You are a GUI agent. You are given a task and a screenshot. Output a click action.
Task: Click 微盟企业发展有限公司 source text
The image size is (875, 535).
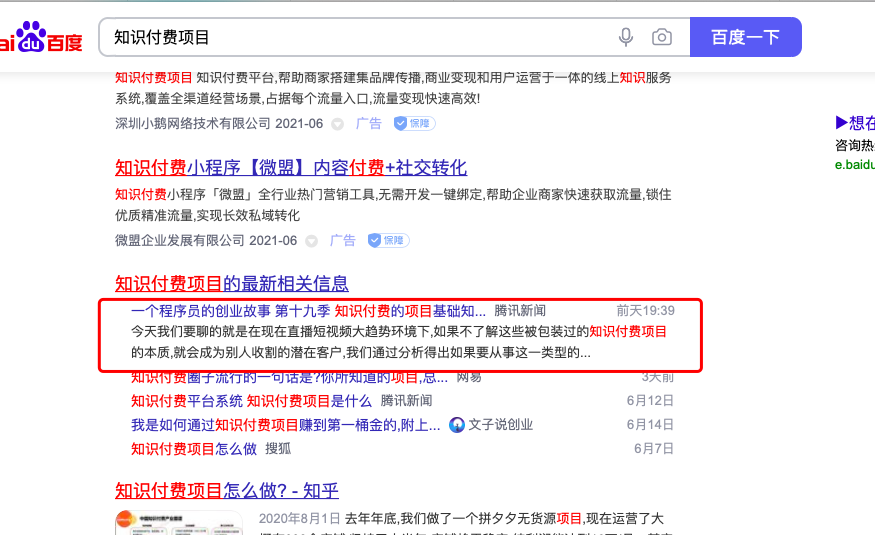click(x=180, y=240)
